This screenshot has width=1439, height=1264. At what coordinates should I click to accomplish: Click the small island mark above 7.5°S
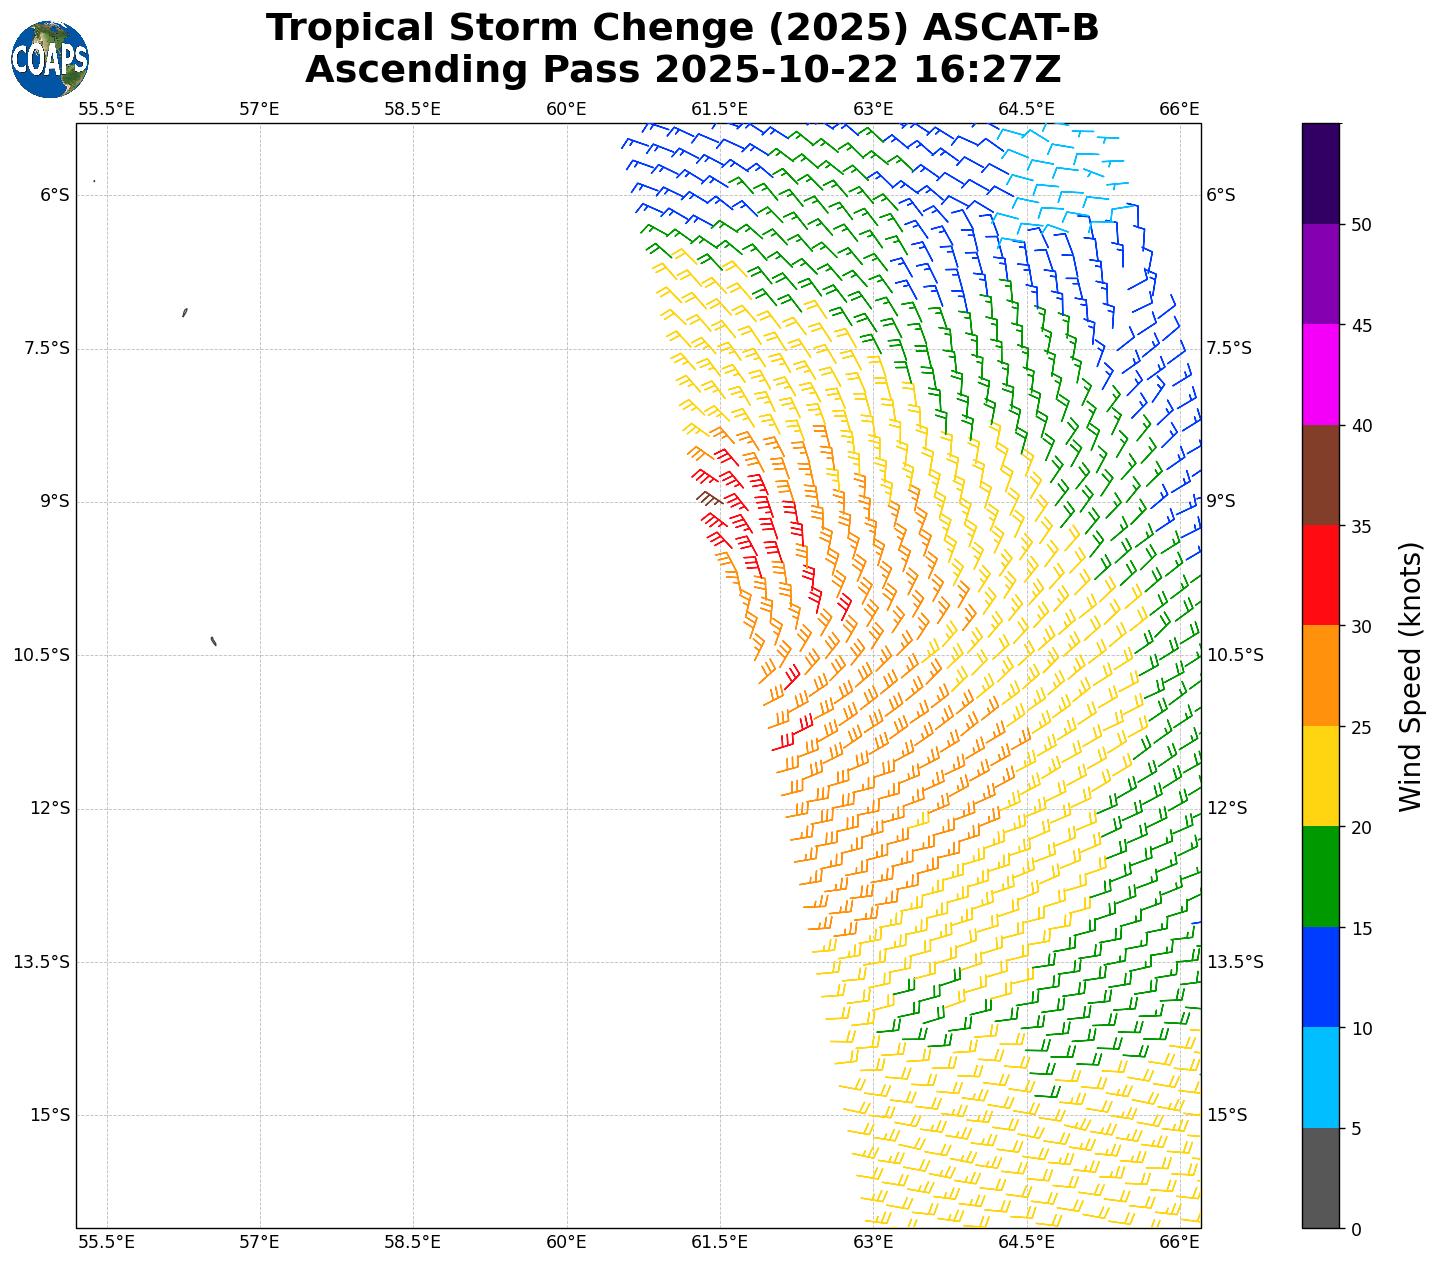185,312
